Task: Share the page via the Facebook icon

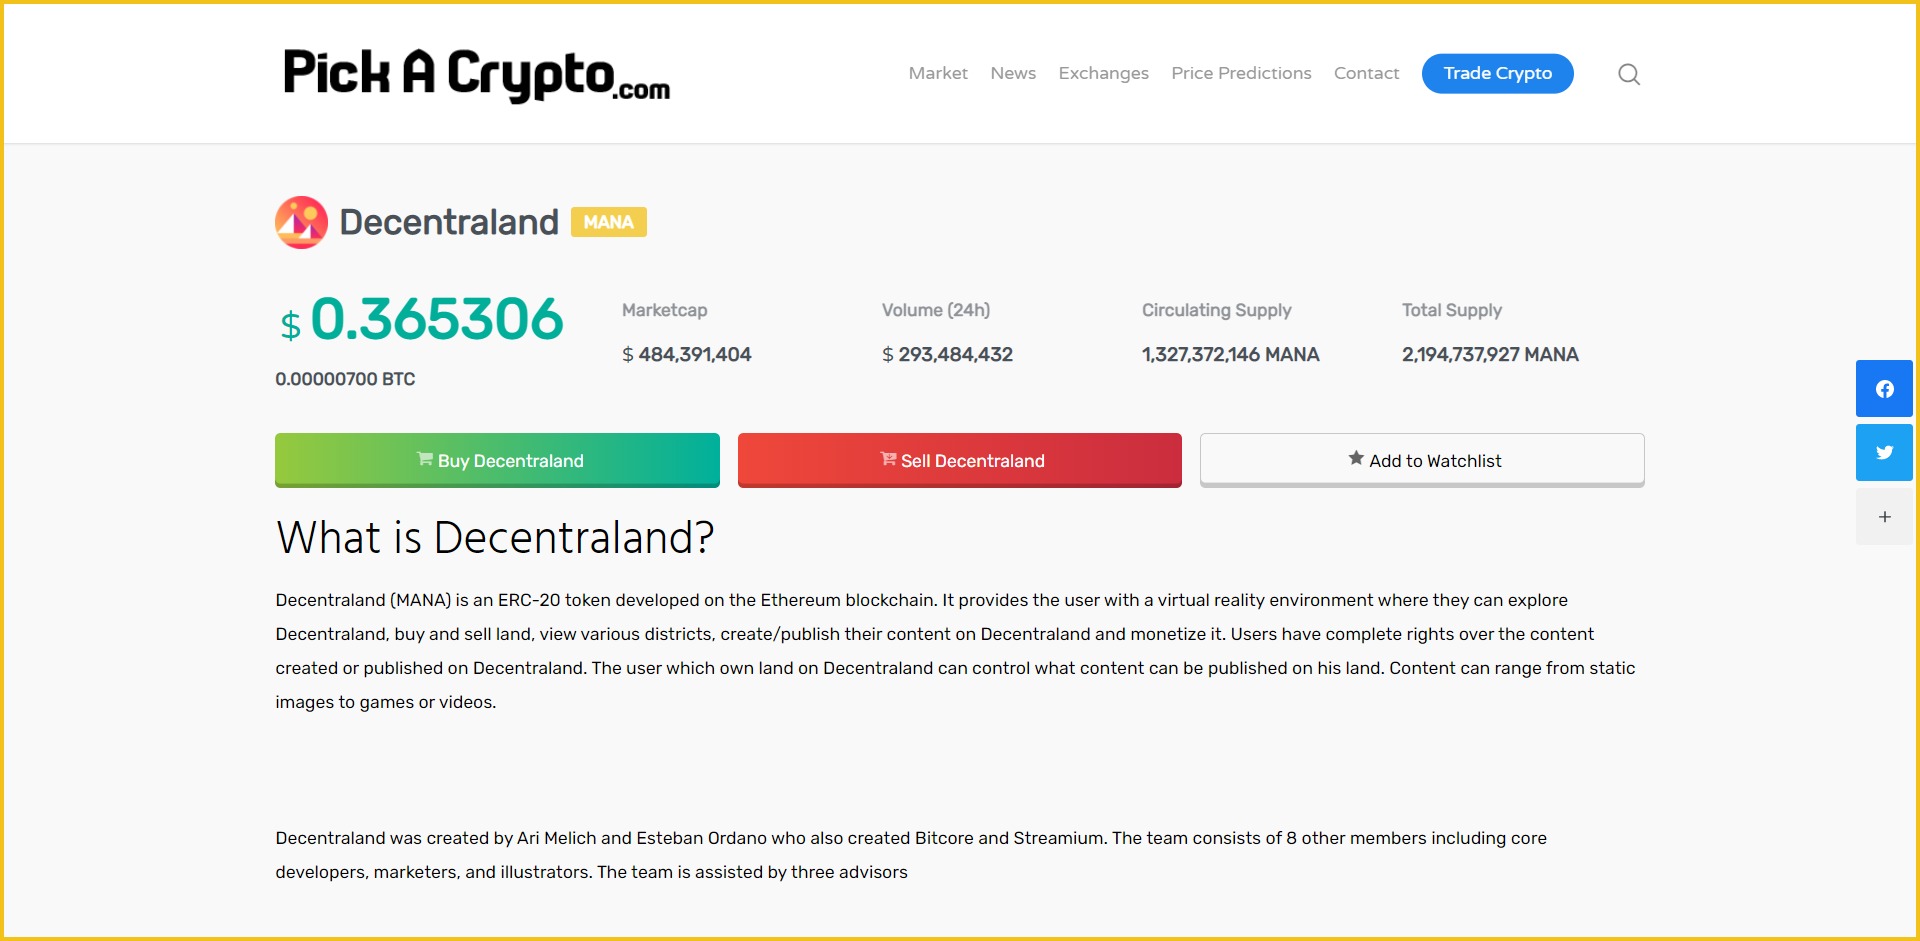Action: click(x=1884, y=389)
